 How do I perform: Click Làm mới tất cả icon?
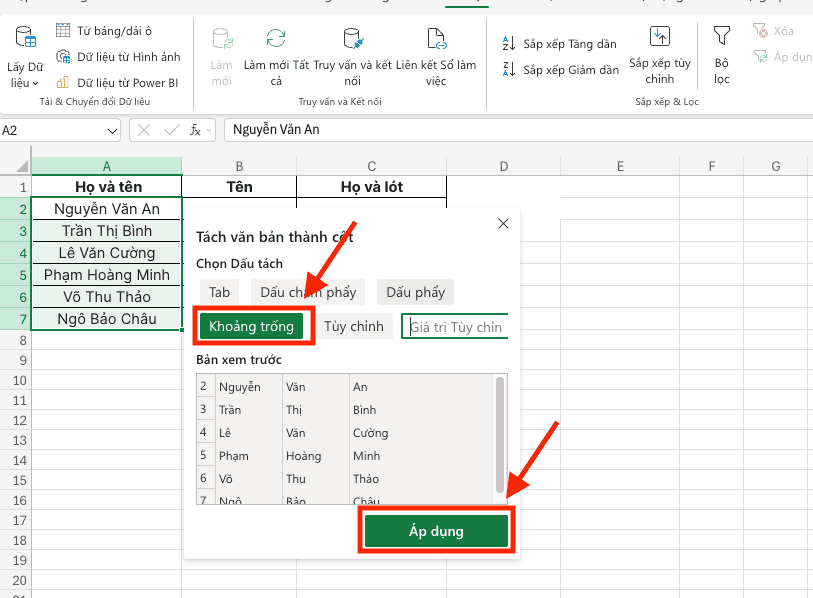[276, 39]
